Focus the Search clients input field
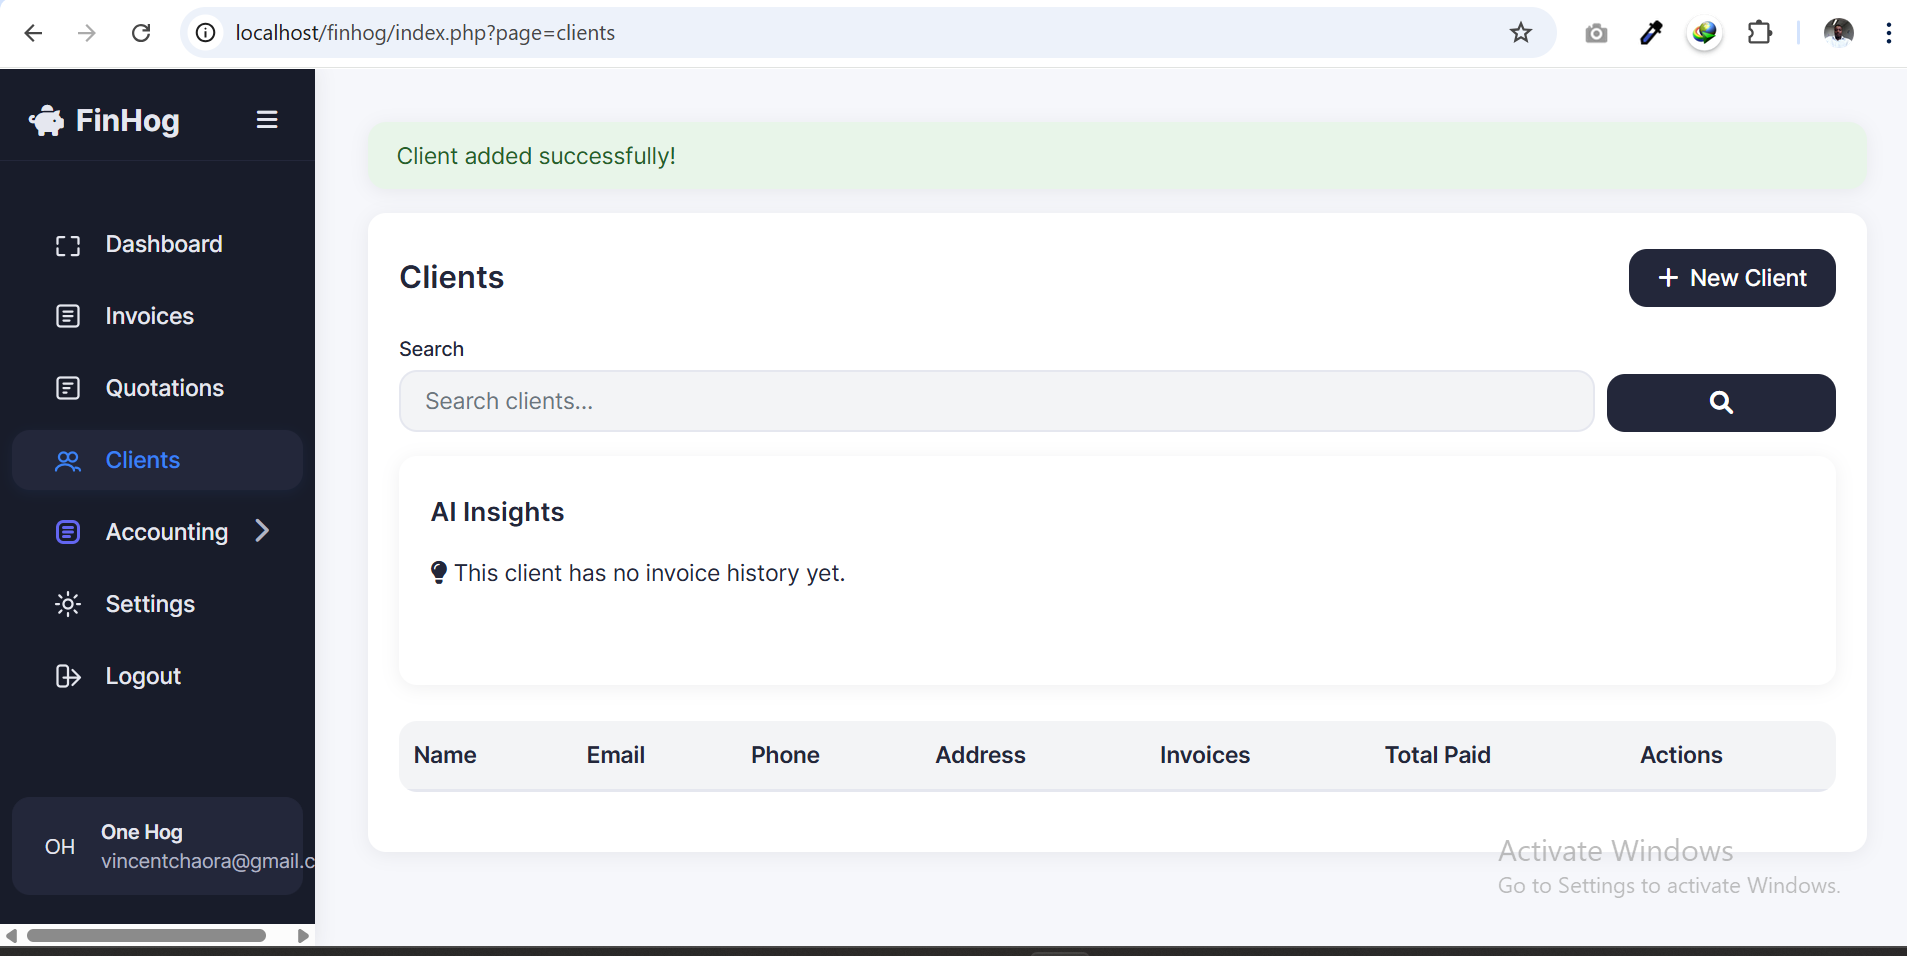The width and height of the screenshot is (1907, 956). pos(995,402)
